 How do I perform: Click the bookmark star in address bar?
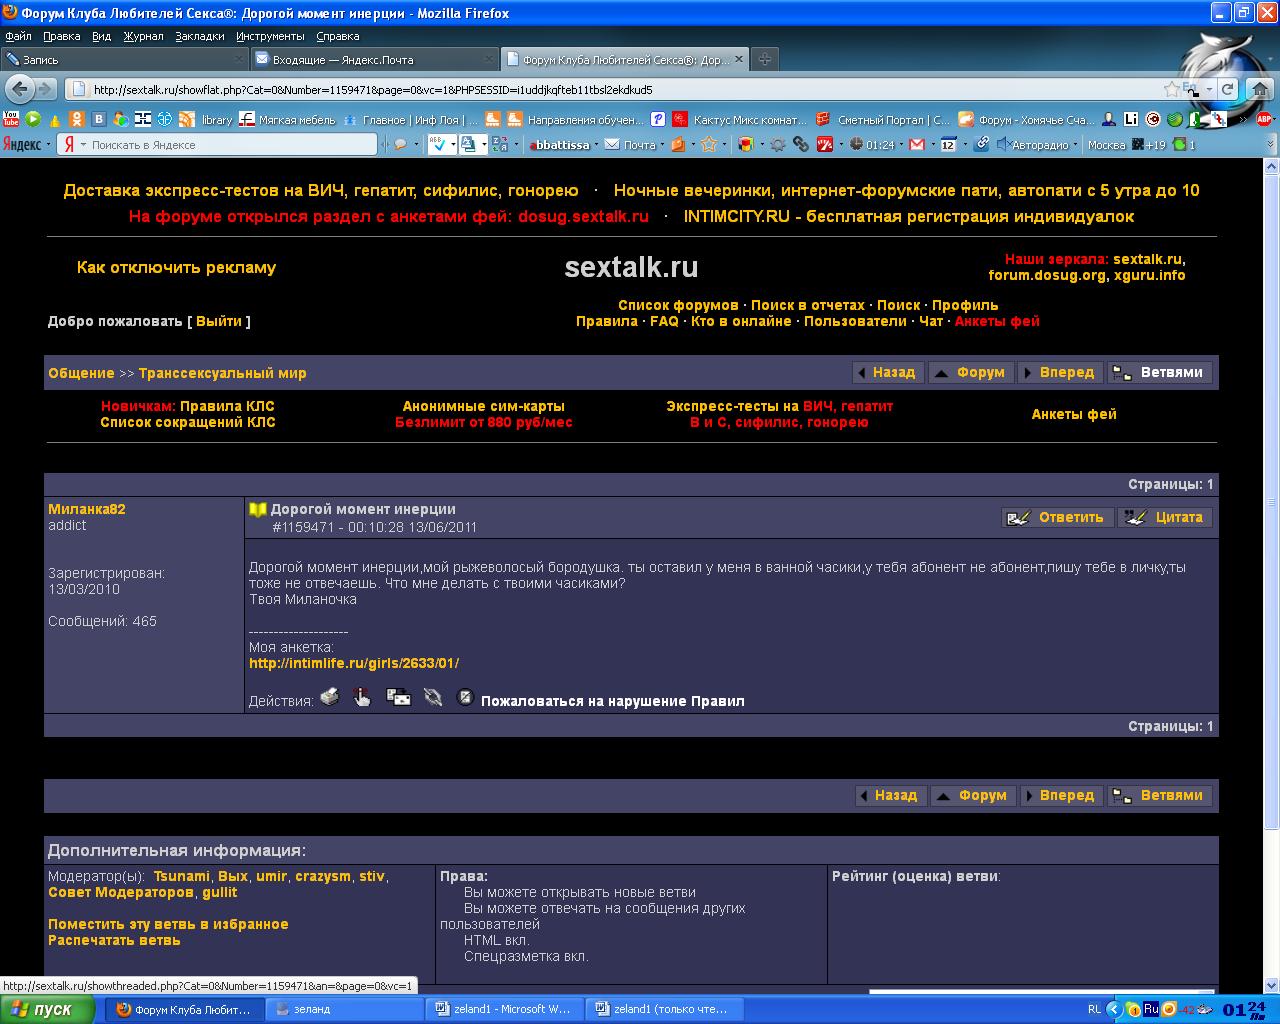[1171, 89]
